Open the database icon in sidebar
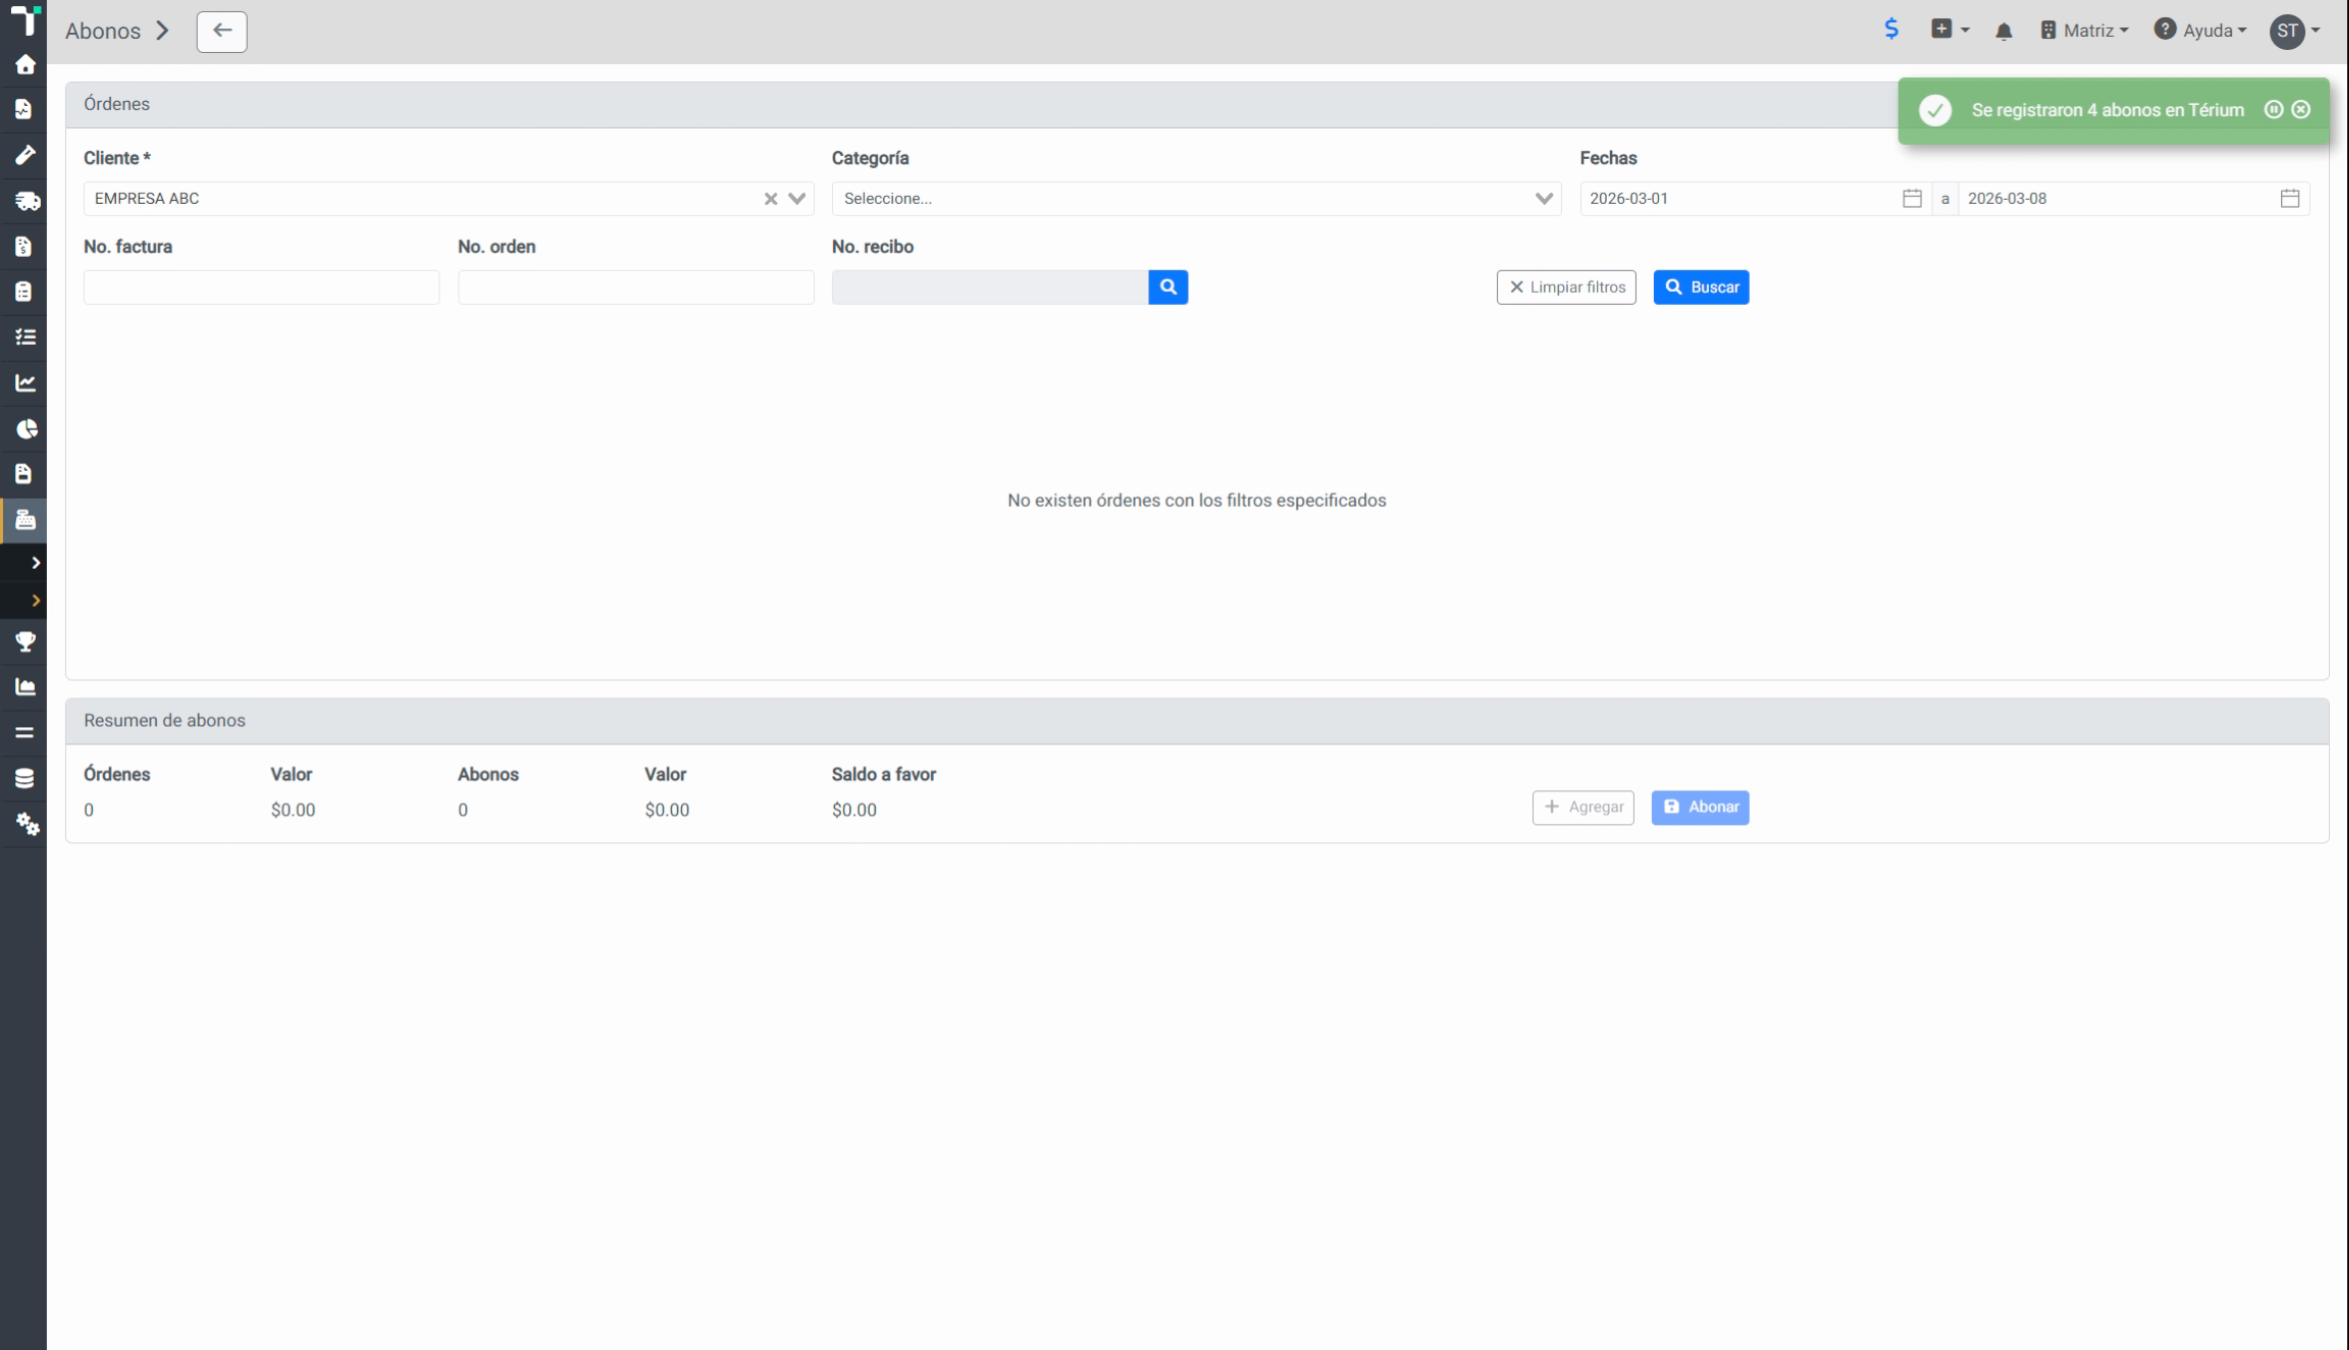This screenshot has height=1350, width=2349. (x=24, y=778)
